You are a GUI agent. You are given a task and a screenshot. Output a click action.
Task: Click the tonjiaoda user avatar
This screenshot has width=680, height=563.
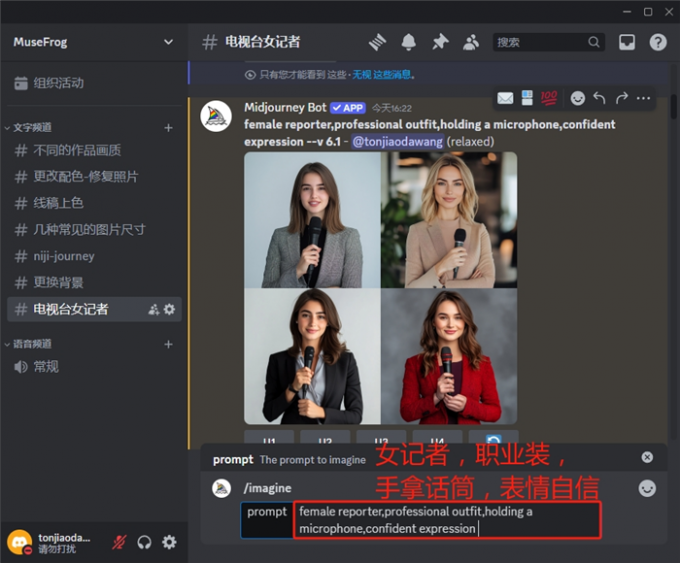tap(20, 542)
